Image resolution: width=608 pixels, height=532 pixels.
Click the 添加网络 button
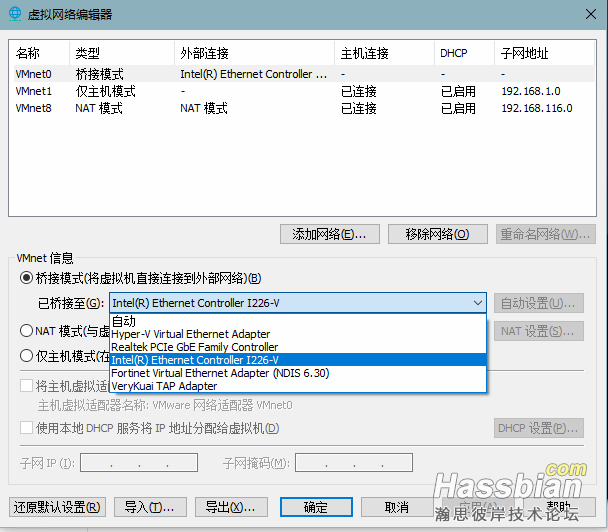coord(329,234)
